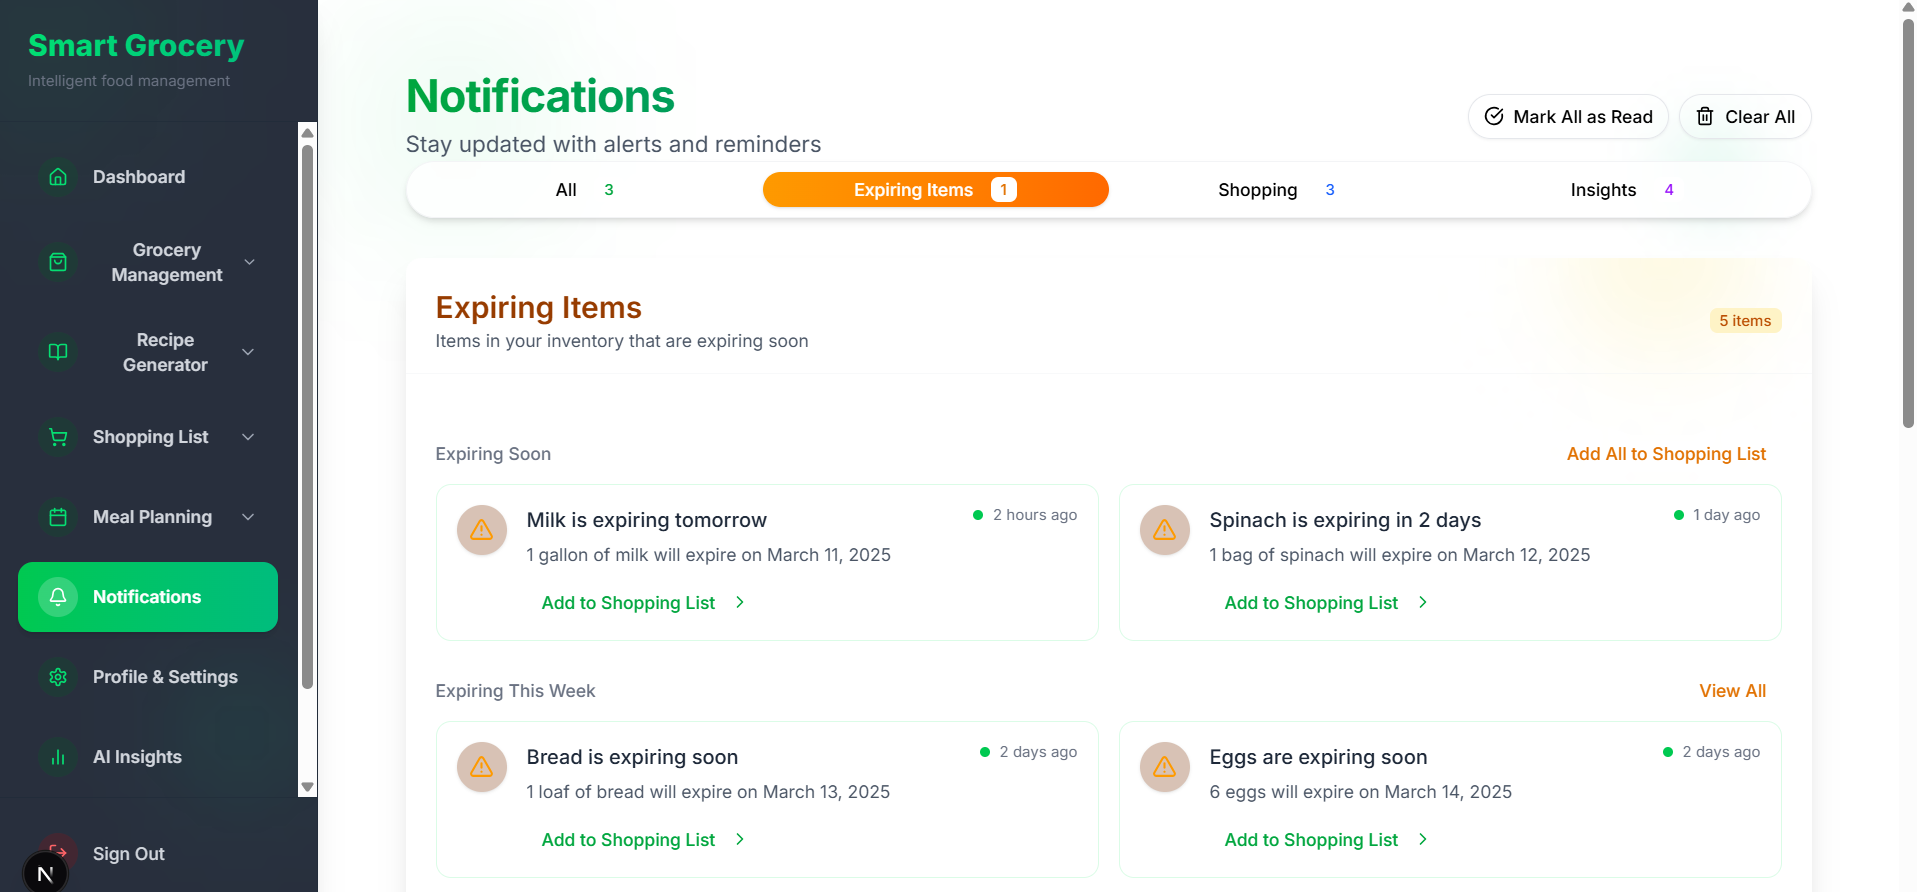Image resolution: width=1917 pixels, height=892 pixels.
Task: Add Spinach to the shopping list
Action: tap(1327, 603)
